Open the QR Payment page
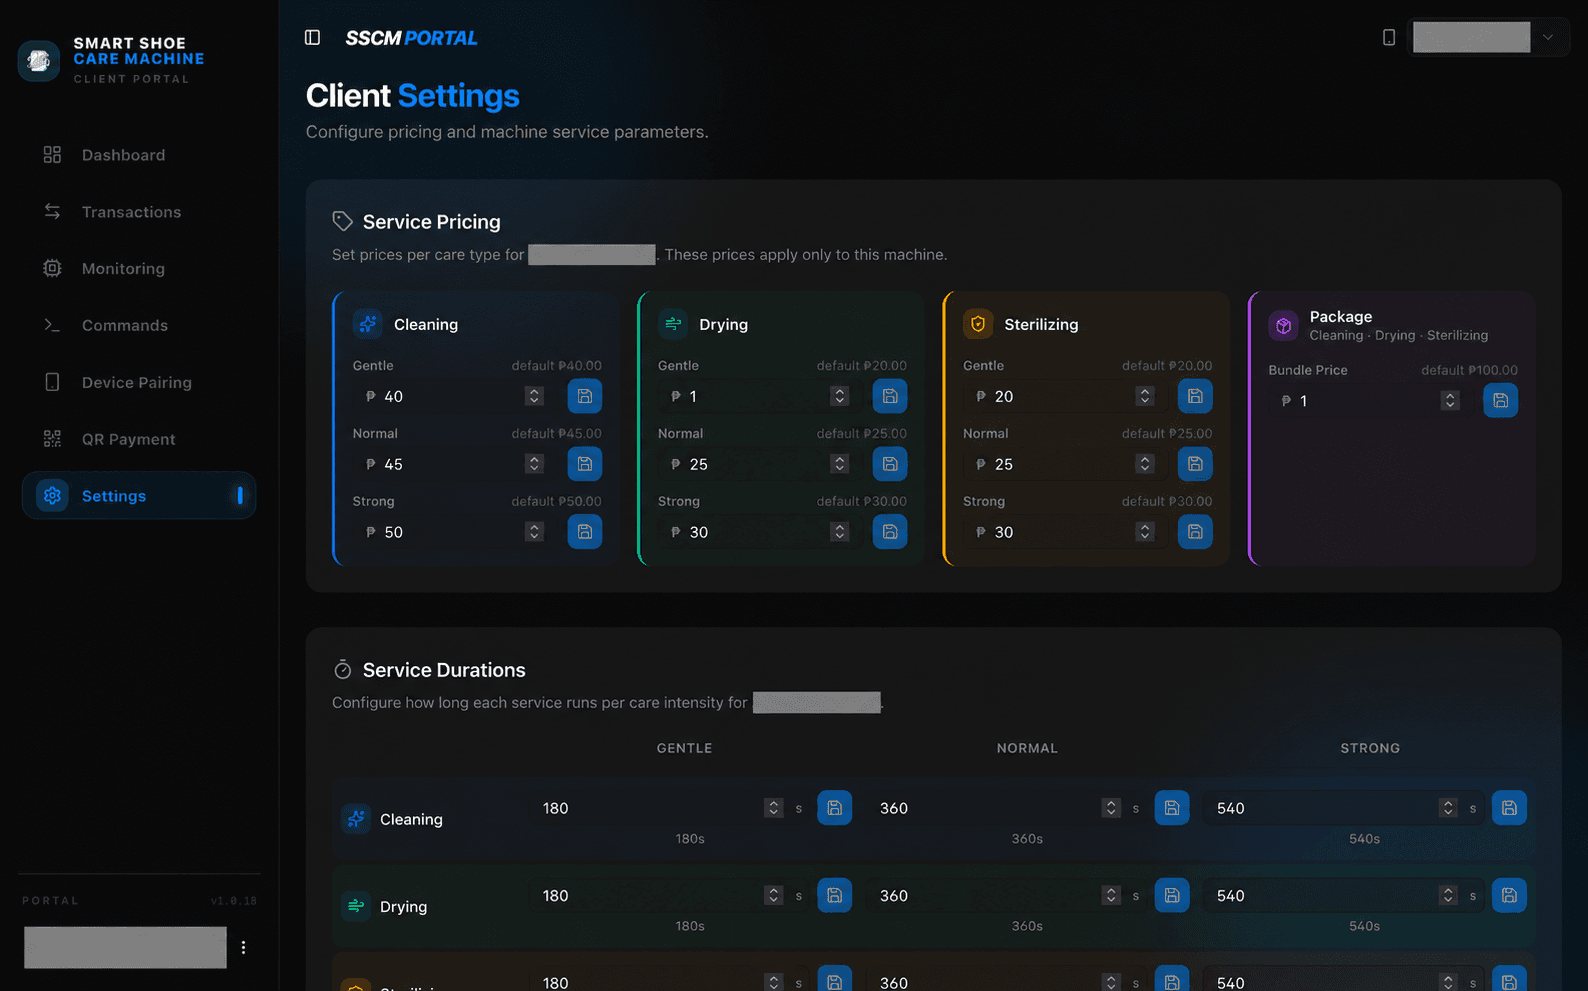The image size is (1588, 991). [x=139, y=439]
